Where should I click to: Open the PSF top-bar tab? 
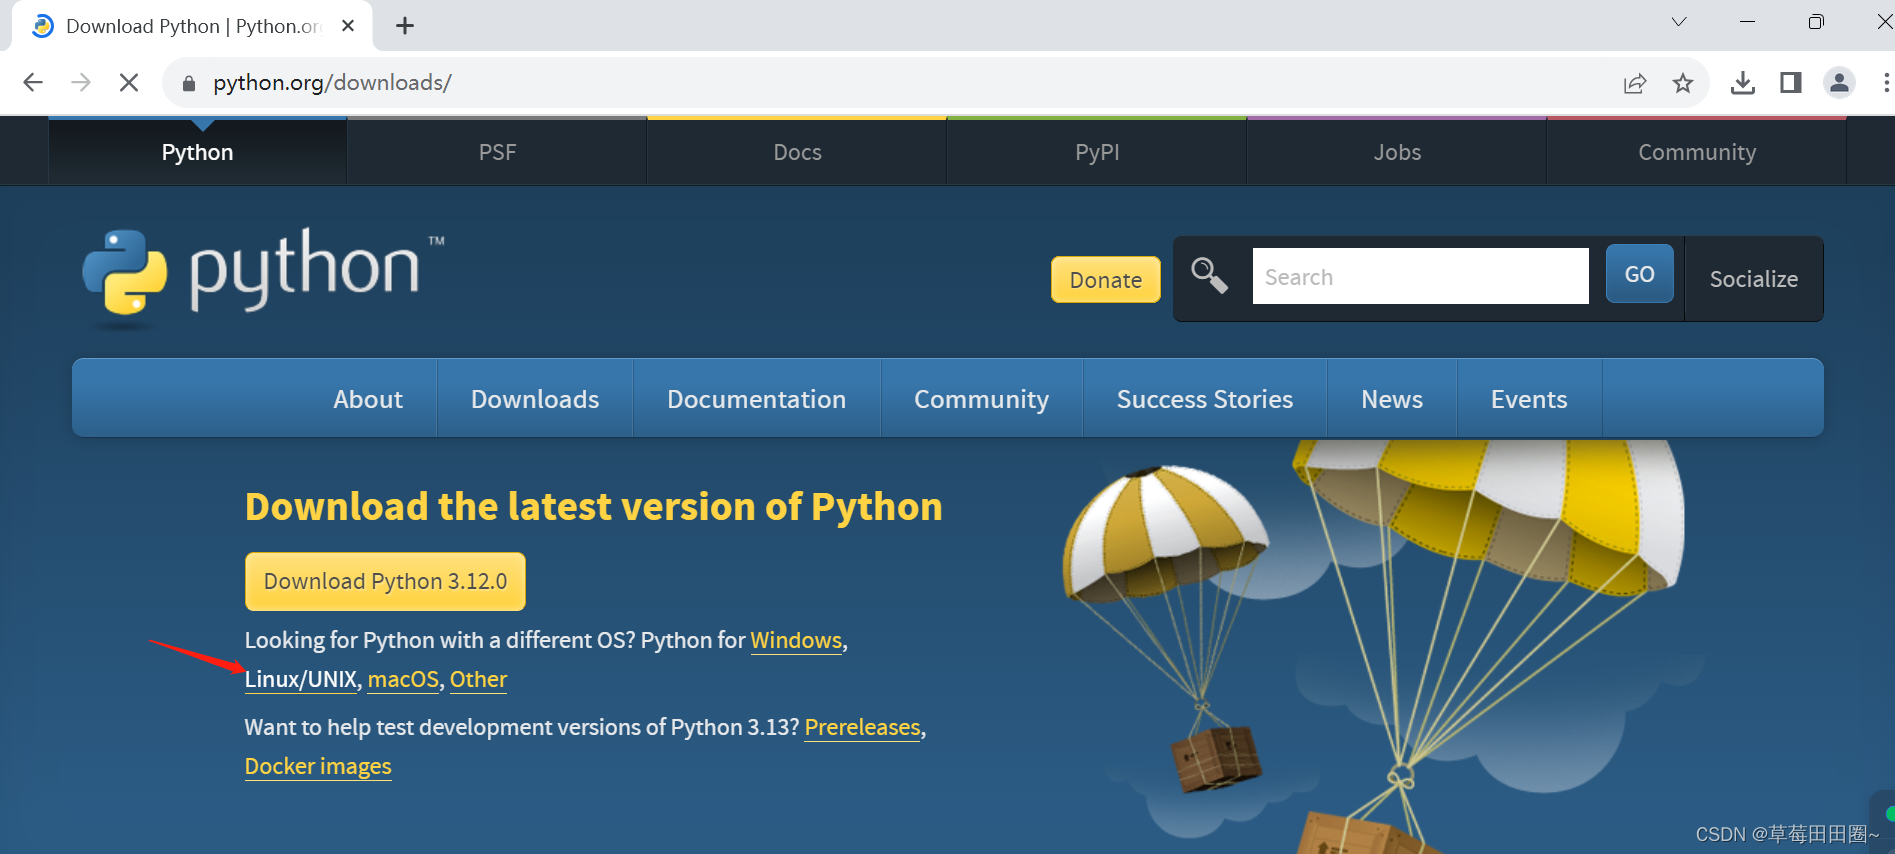[x=497, y=152]
